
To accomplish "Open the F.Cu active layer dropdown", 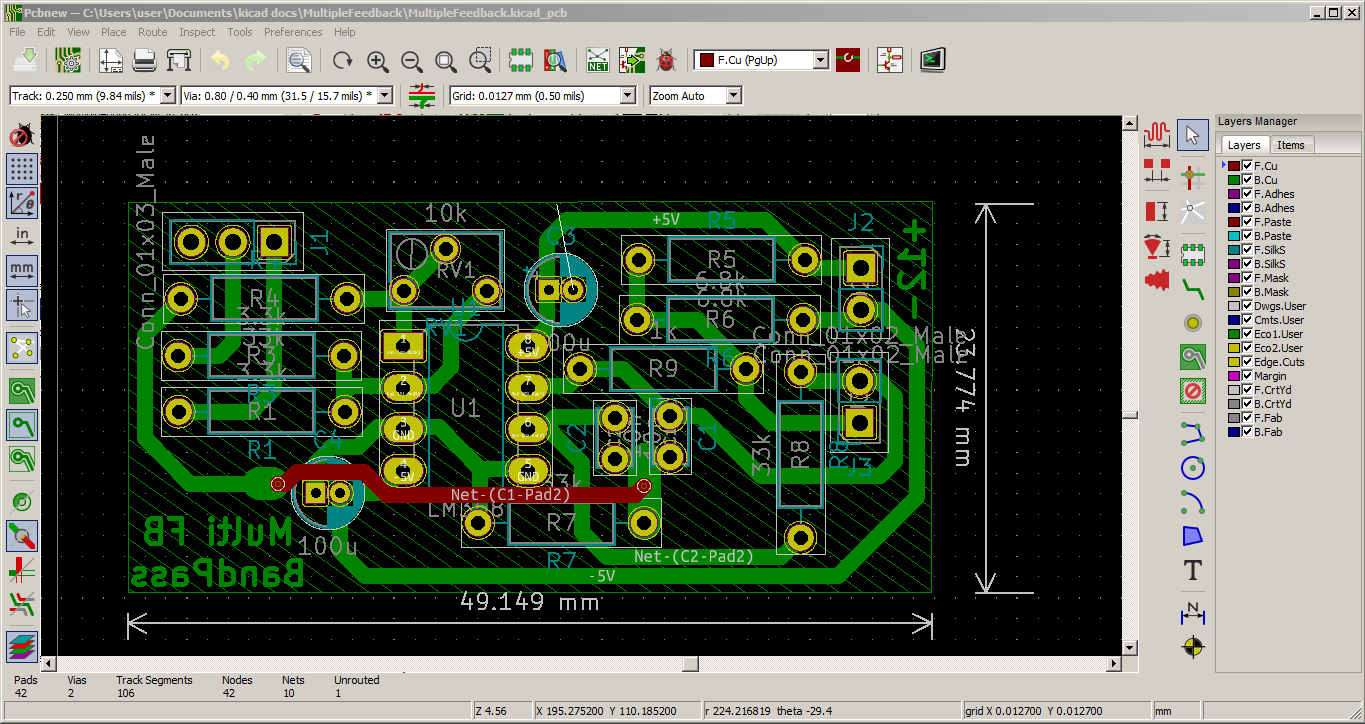I will point(762,60).
